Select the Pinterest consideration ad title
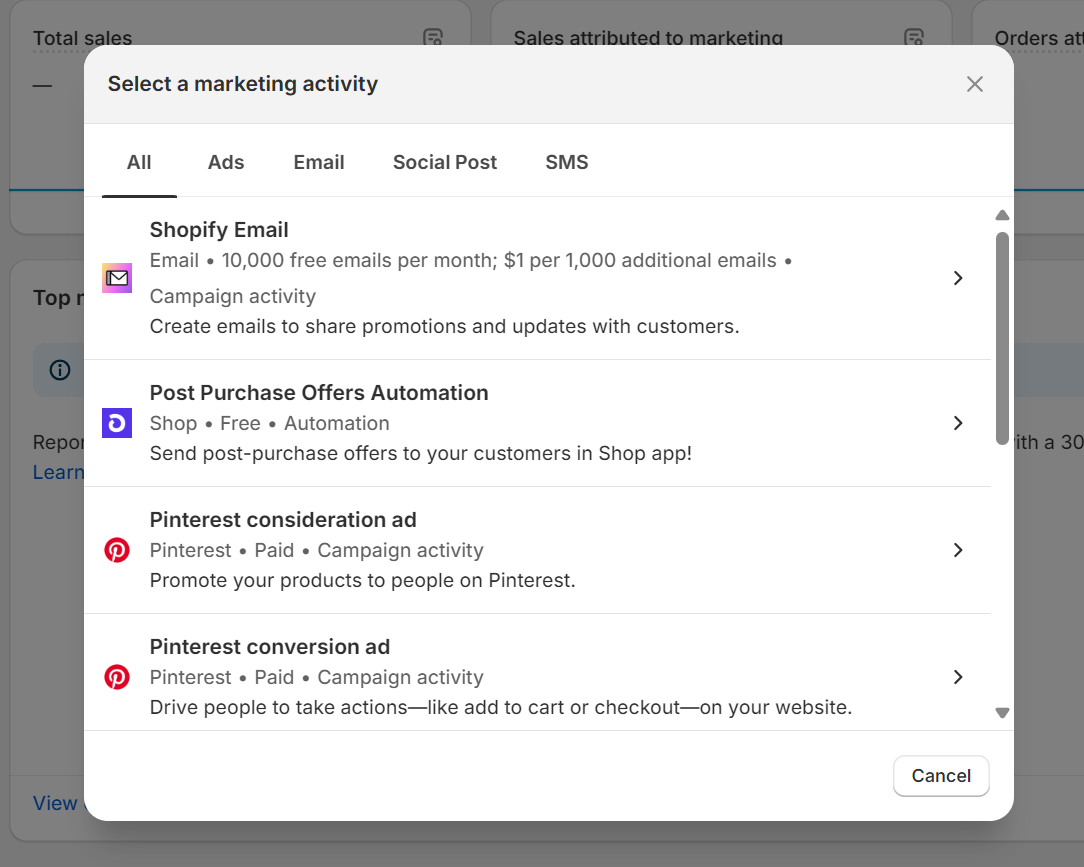The width and height of the screenshot is (1084, 867). point(283,520)
